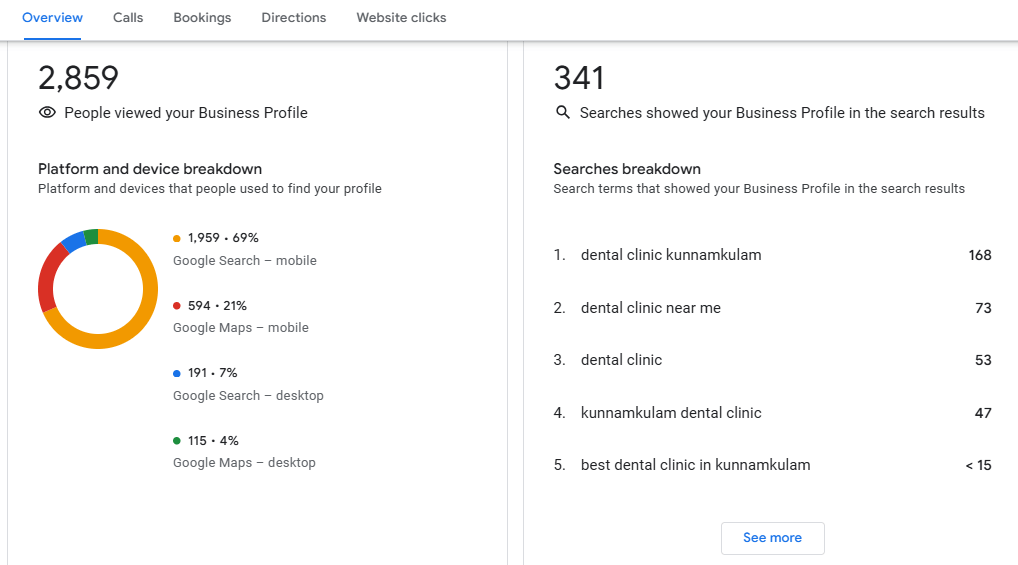Click the eye icon beside profile views

(x=47, y=113)
